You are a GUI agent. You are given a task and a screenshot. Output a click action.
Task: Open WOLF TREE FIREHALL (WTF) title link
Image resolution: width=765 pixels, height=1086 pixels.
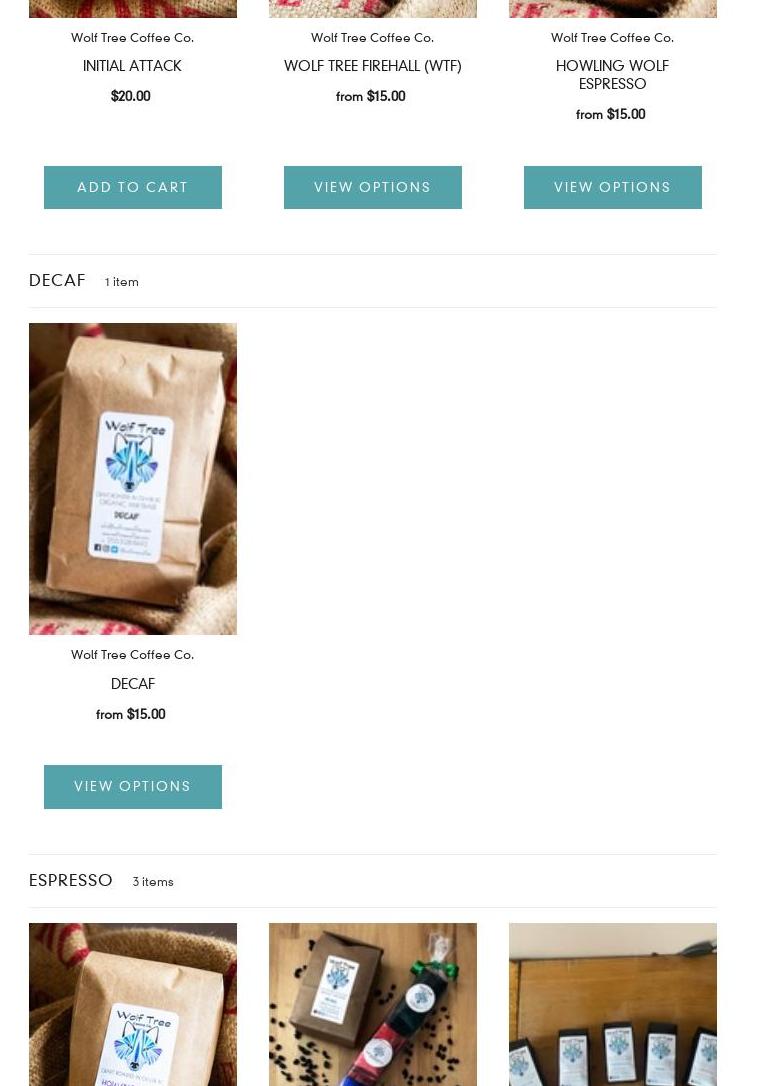pos(372,66)
